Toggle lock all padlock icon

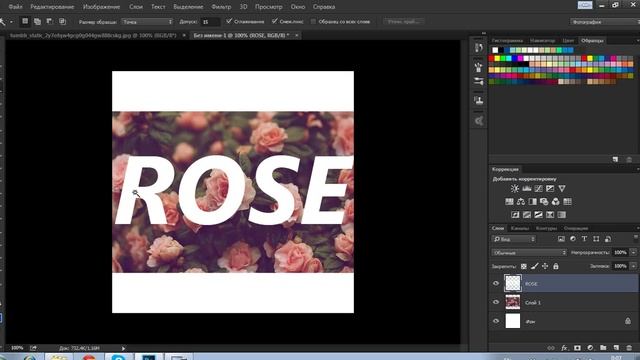556,266
